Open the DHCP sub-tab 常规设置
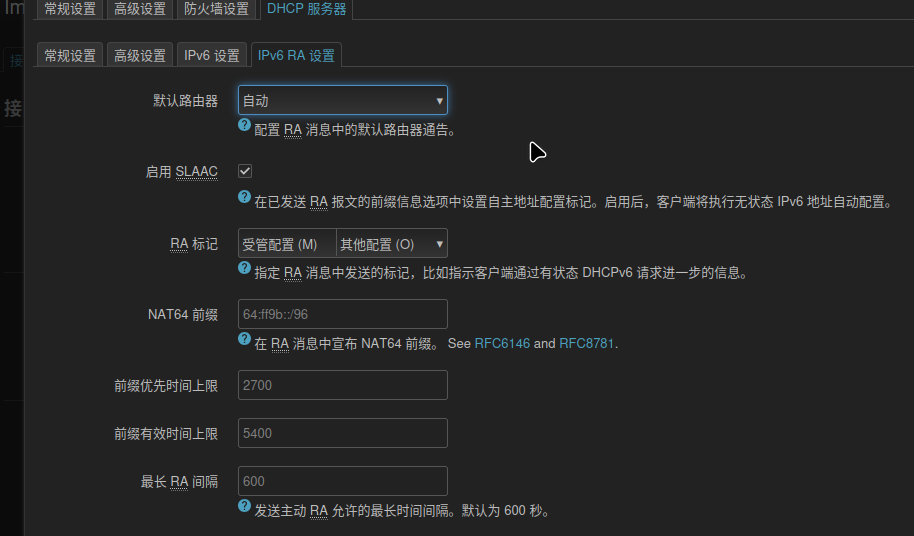914x536 pixels. 70,55
